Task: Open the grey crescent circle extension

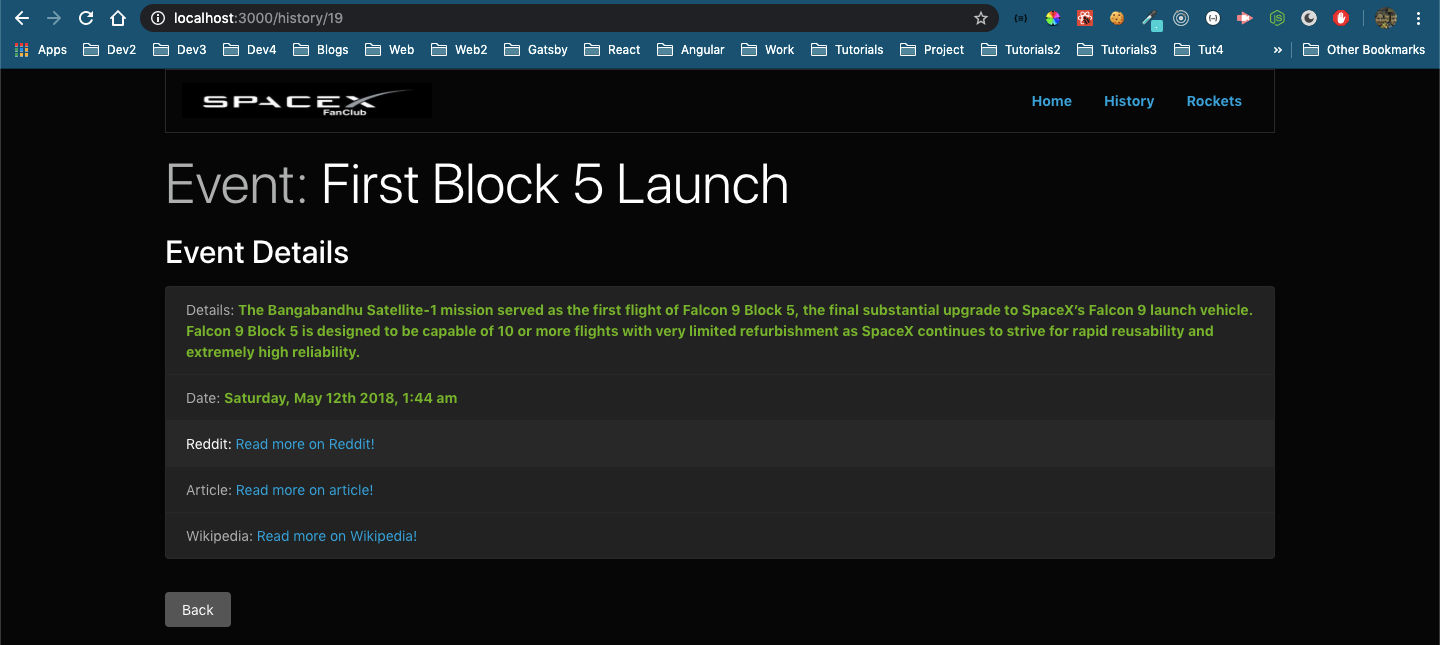Action: 1309,18
